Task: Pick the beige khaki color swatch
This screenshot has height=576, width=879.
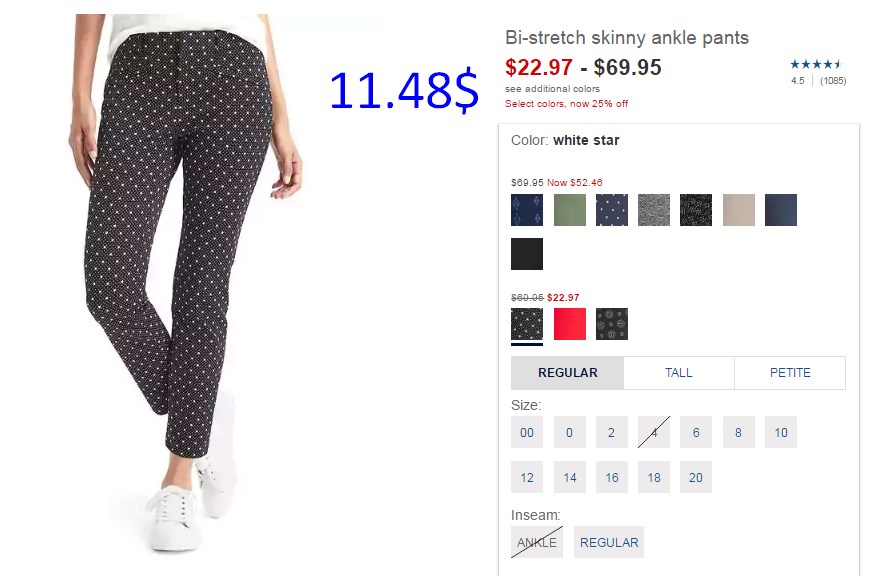Action: coord(739,210)
